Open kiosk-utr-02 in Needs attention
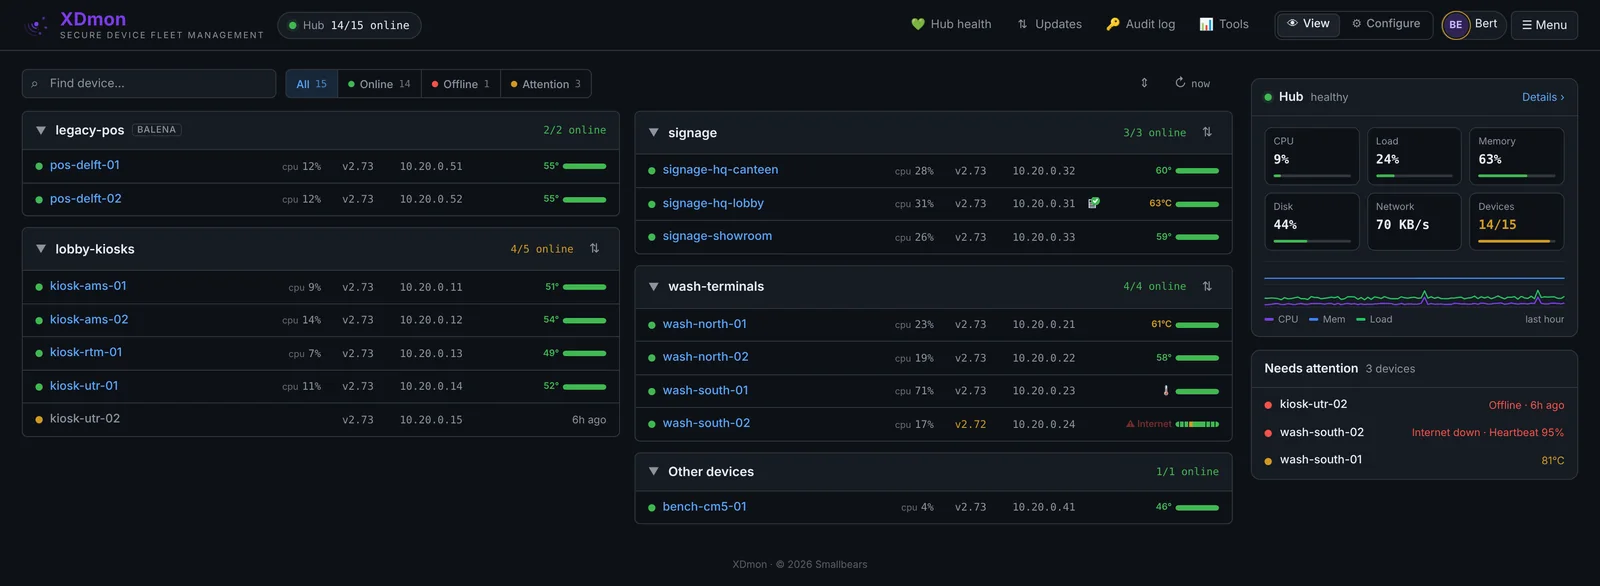The height and width of the screenshot is (586, 1600). 1414,405
